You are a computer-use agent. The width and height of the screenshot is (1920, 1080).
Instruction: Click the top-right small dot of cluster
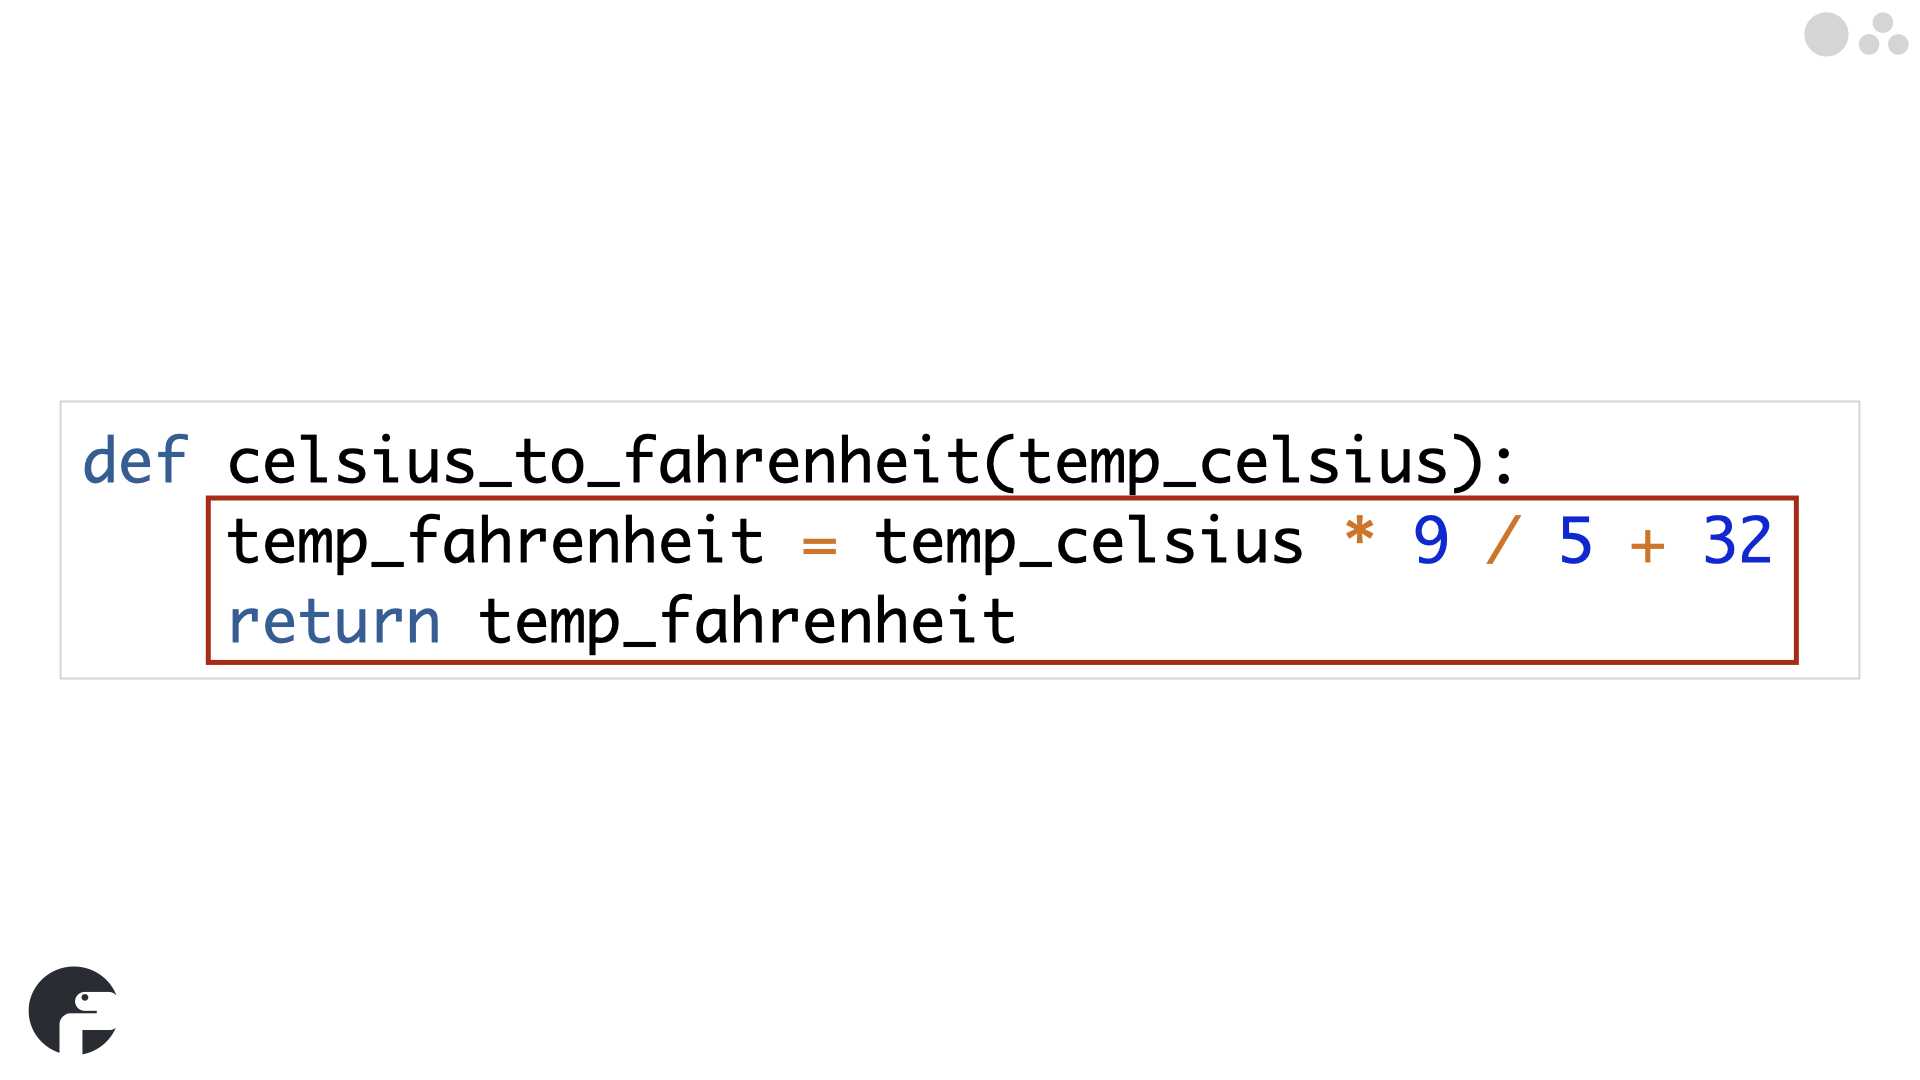[x=1883, y=22]
